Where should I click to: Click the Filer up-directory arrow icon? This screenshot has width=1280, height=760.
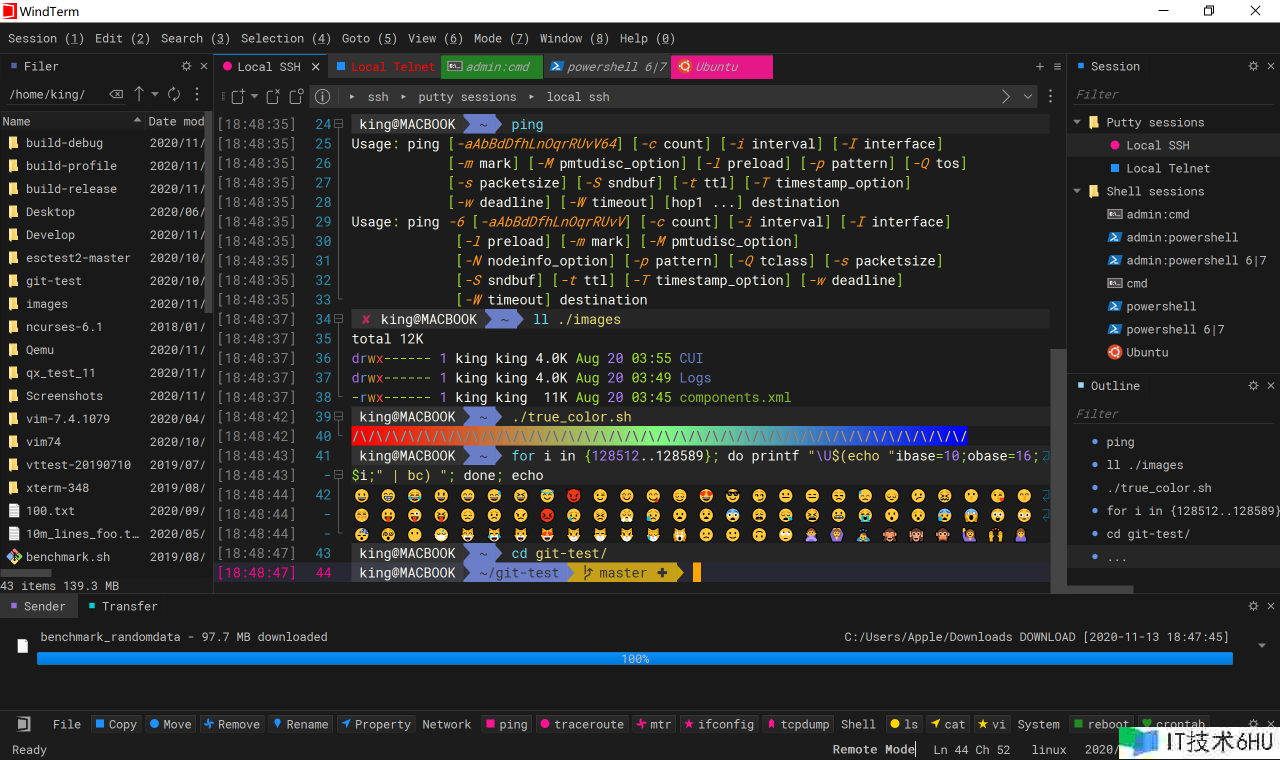point(139,94)
